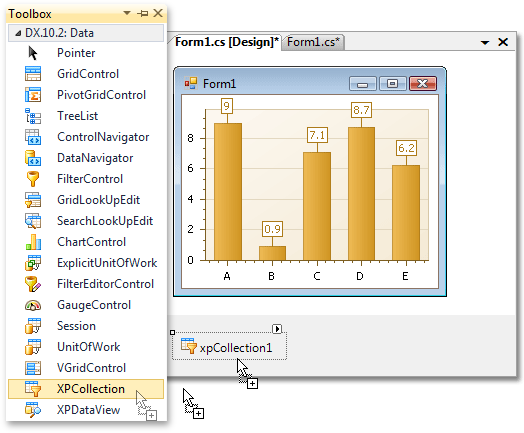Select the GaugeControl icon

point(33,305)
